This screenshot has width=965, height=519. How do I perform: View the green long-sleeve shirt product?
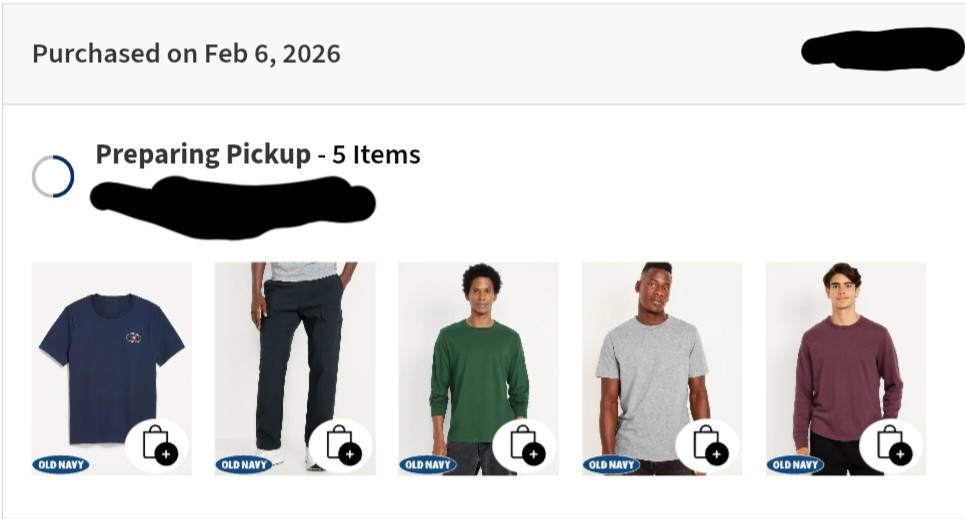coord(478,350)
